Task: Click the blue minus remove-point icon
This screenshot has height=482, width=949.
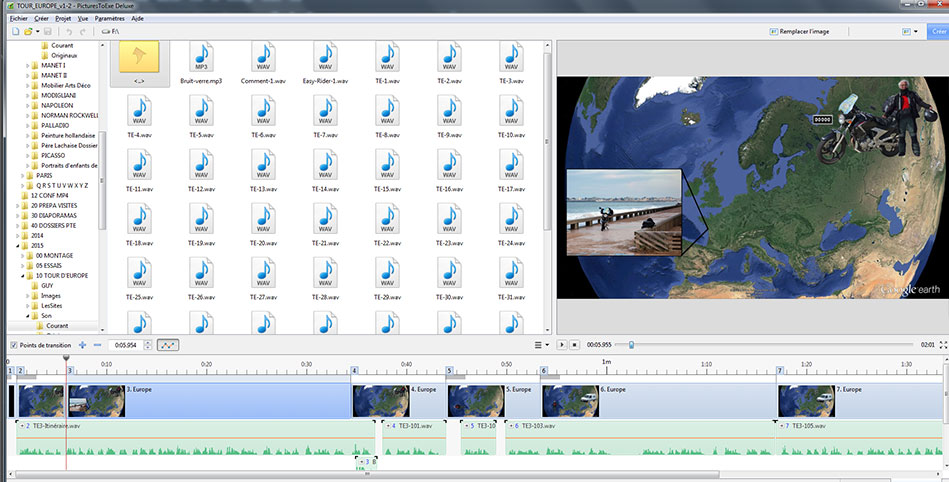Action: pos(97,345)
